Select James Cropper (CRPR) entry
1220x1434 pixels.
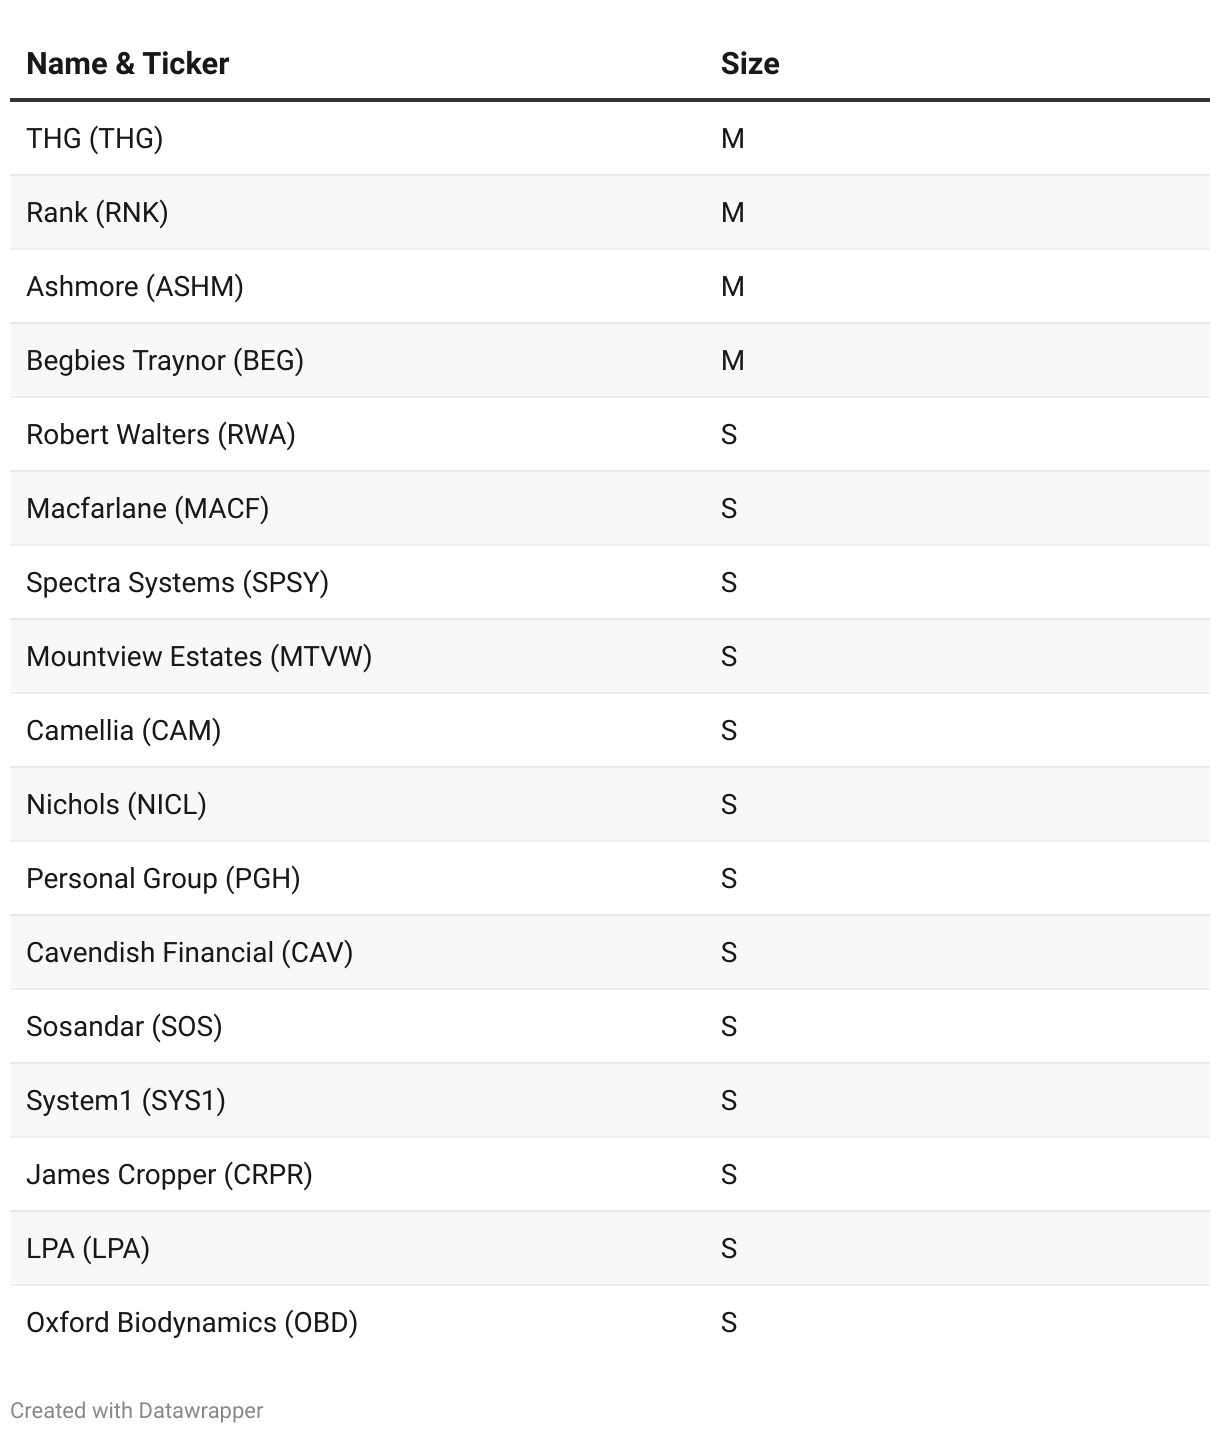[169, 1174]
